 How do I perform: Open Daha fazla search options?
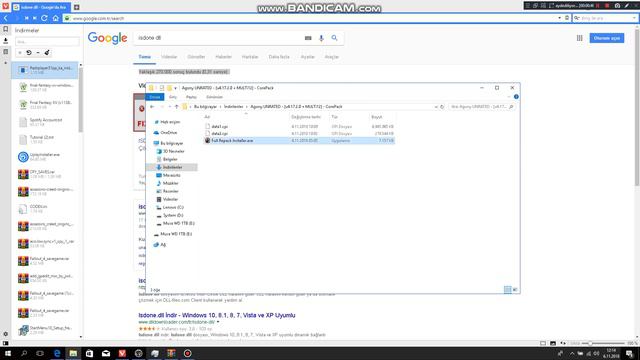tap(279, 57)
